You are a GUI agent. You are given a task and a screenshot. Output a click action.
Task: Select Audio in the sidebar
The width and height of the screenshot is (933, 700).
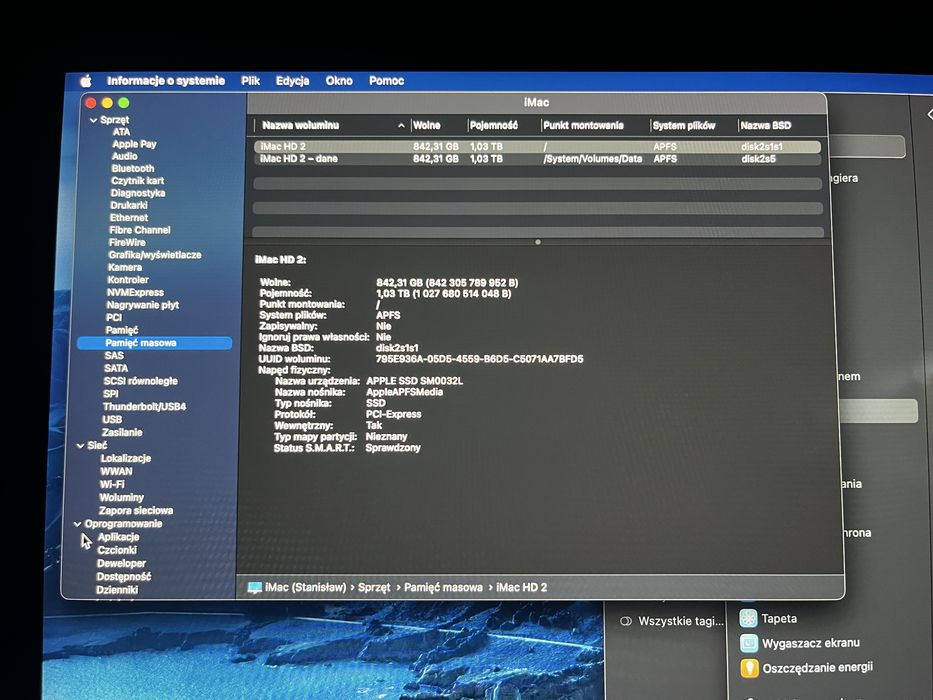pos(124,156)
